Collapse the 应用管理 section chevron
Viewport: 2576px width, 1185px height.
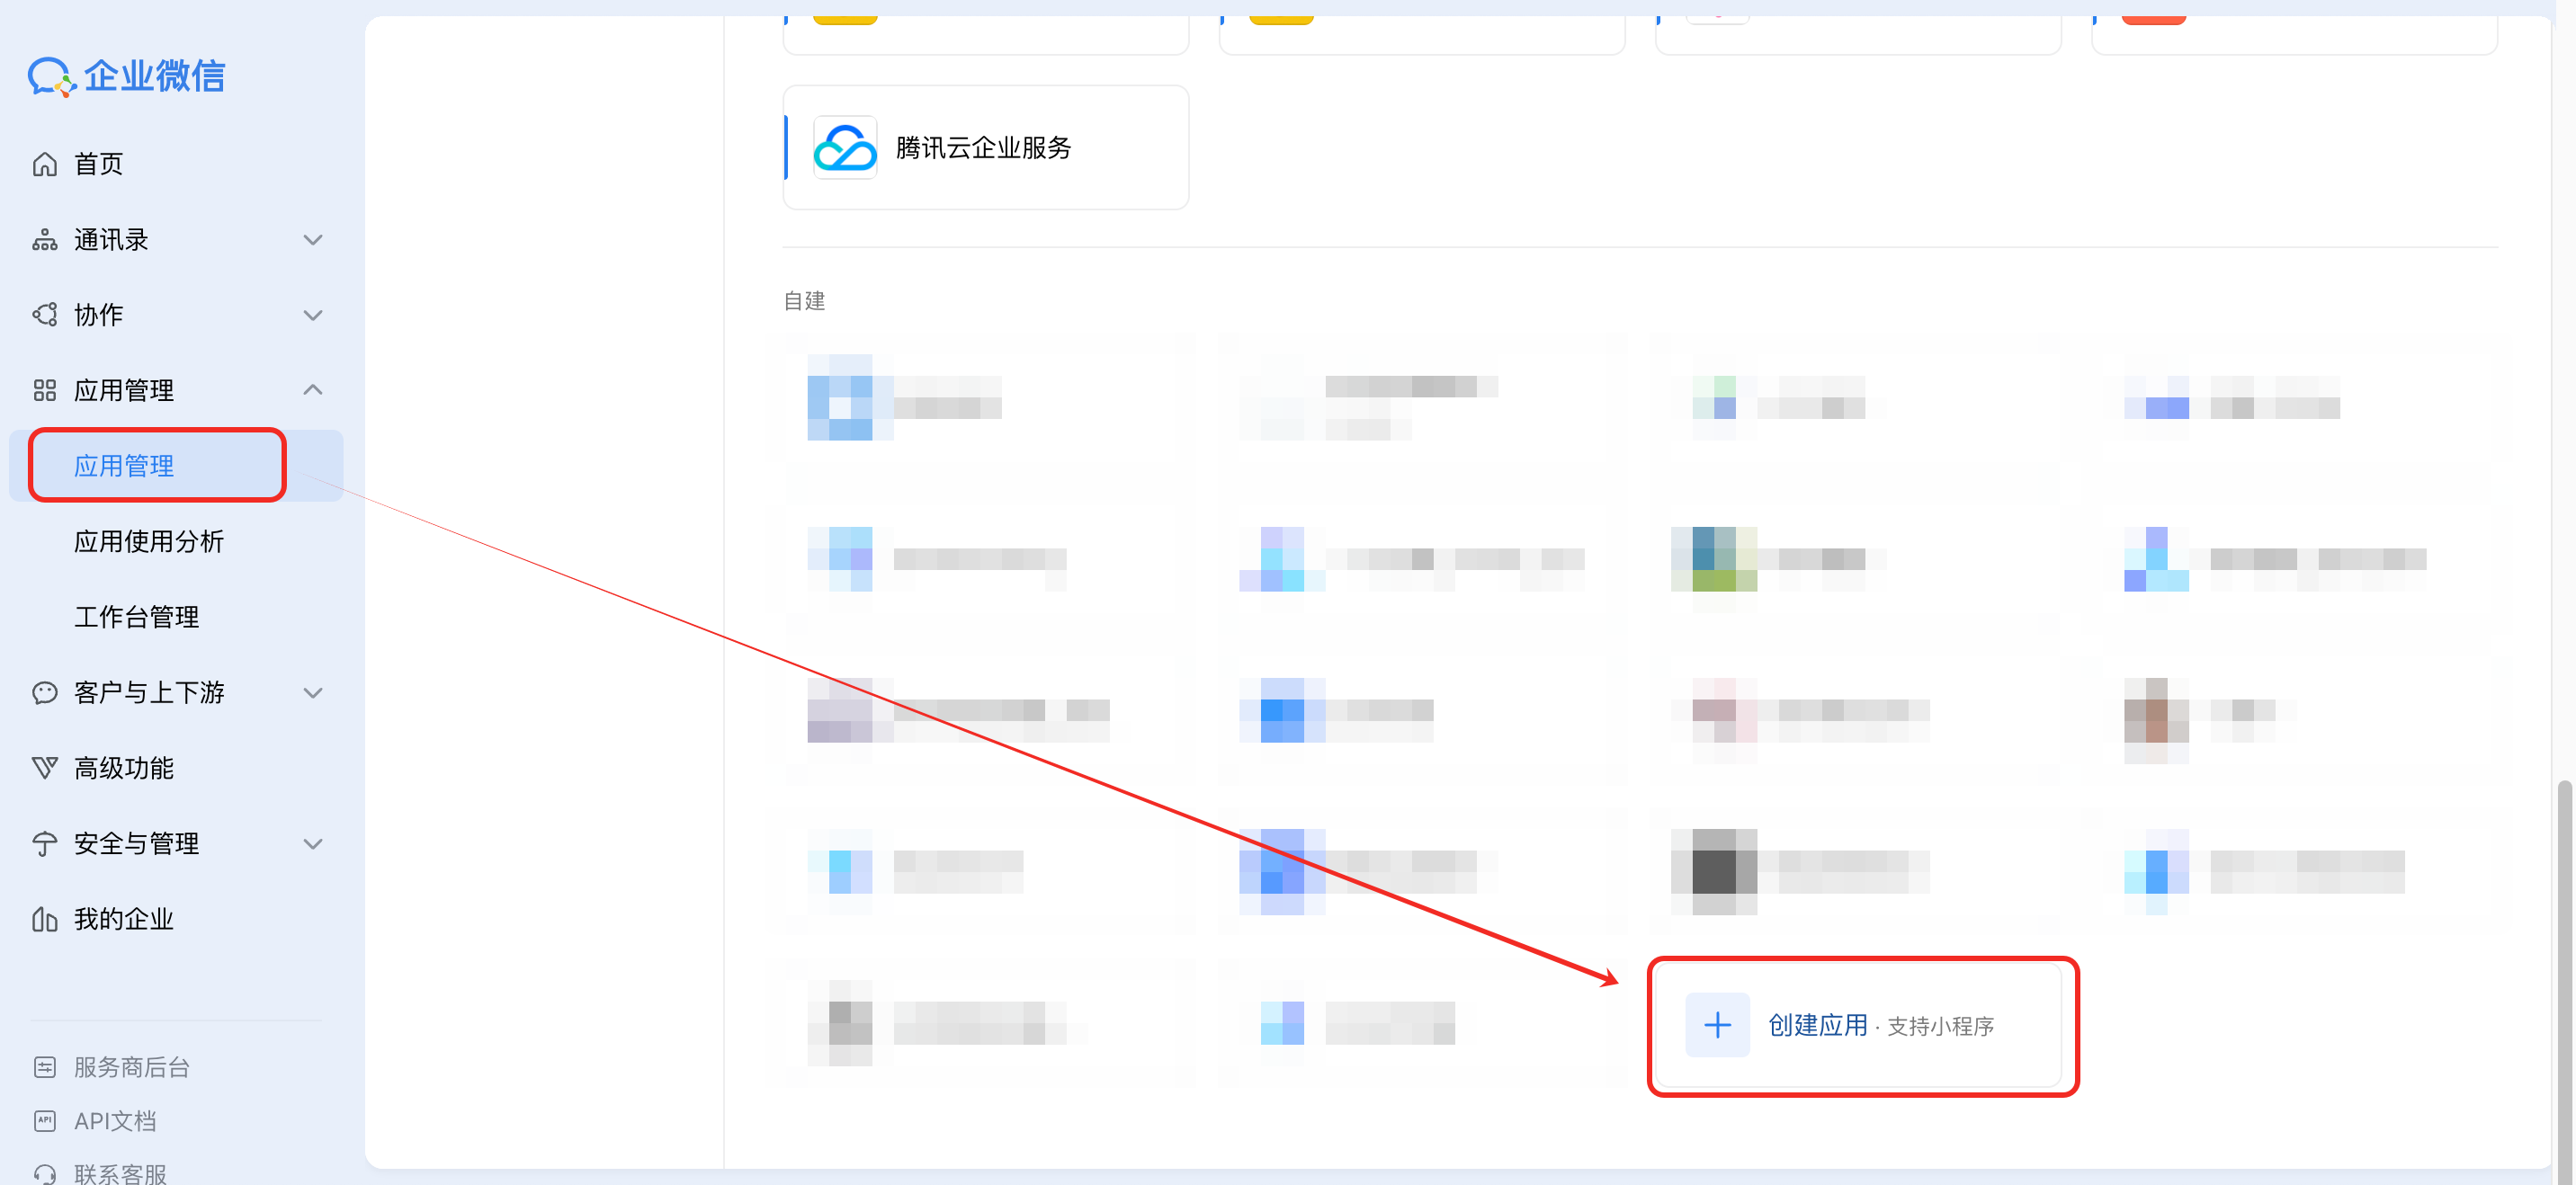click(x=313, y=390)
